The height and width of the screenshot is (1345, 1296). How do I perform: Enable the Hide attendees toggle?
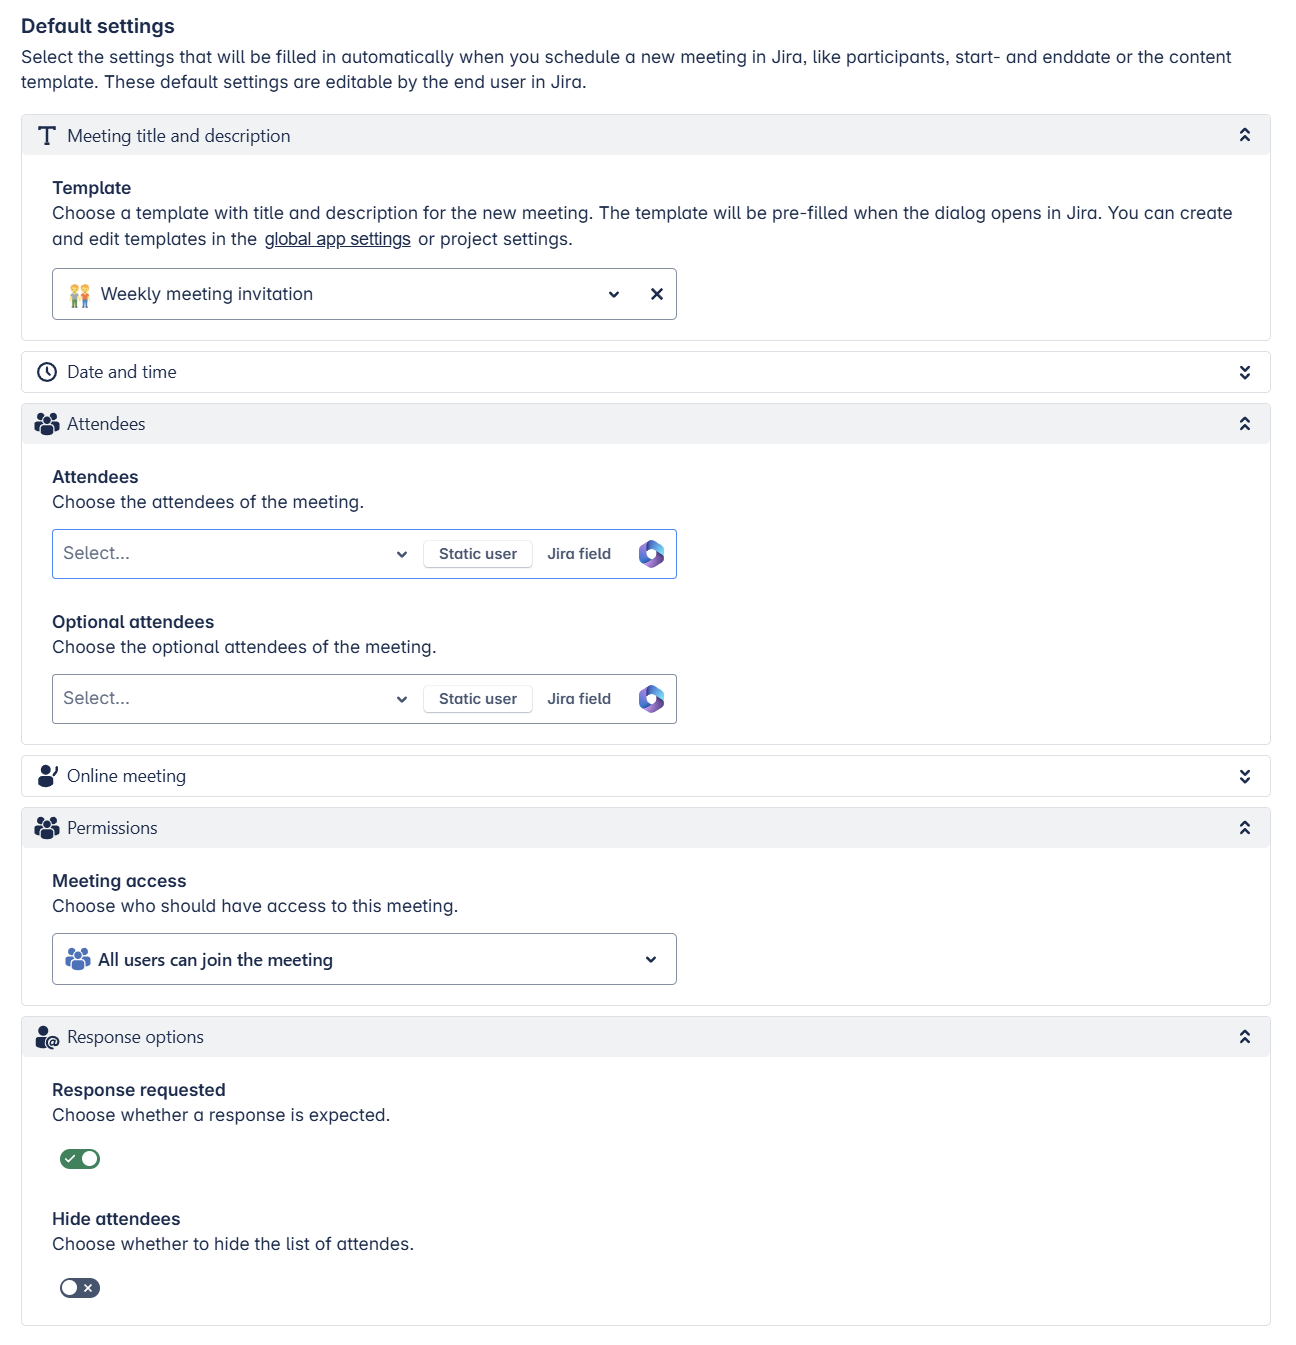[x=80, y=1288]
